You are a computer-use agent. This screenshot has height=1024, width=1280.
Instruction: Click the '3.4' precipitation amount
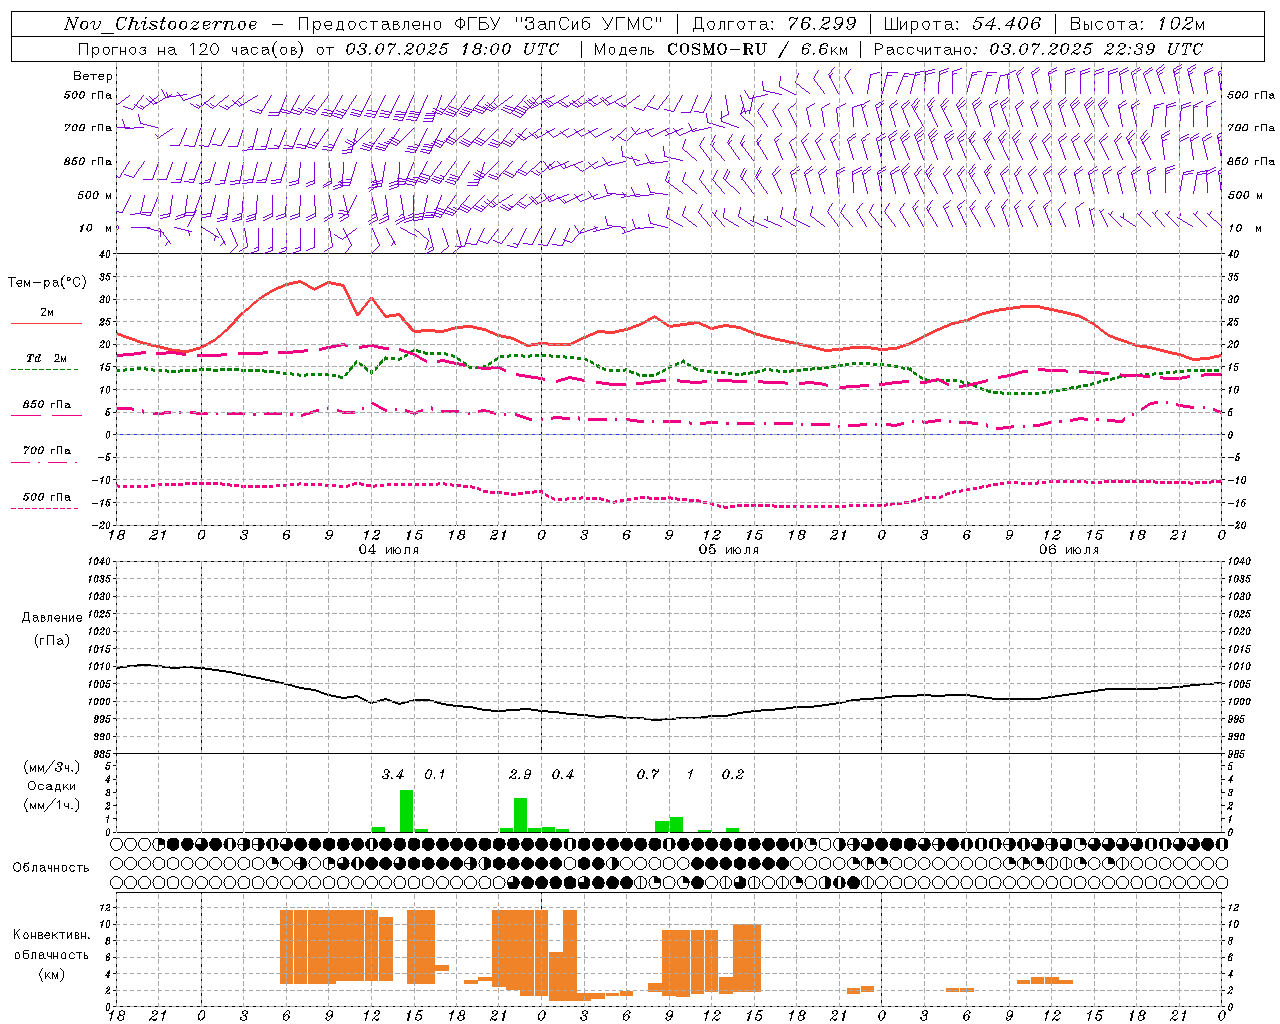coord(393,775)
